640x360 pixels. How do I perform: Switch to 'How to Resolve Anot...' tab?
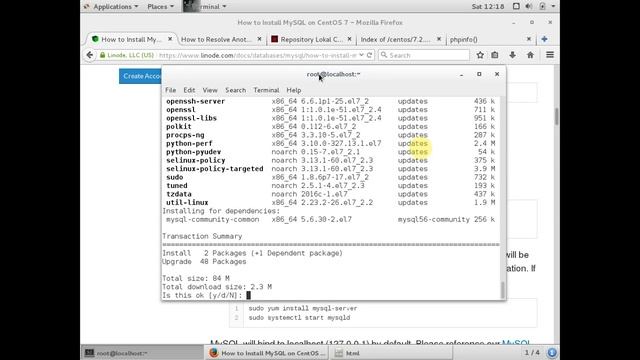[x=221, y=39]
